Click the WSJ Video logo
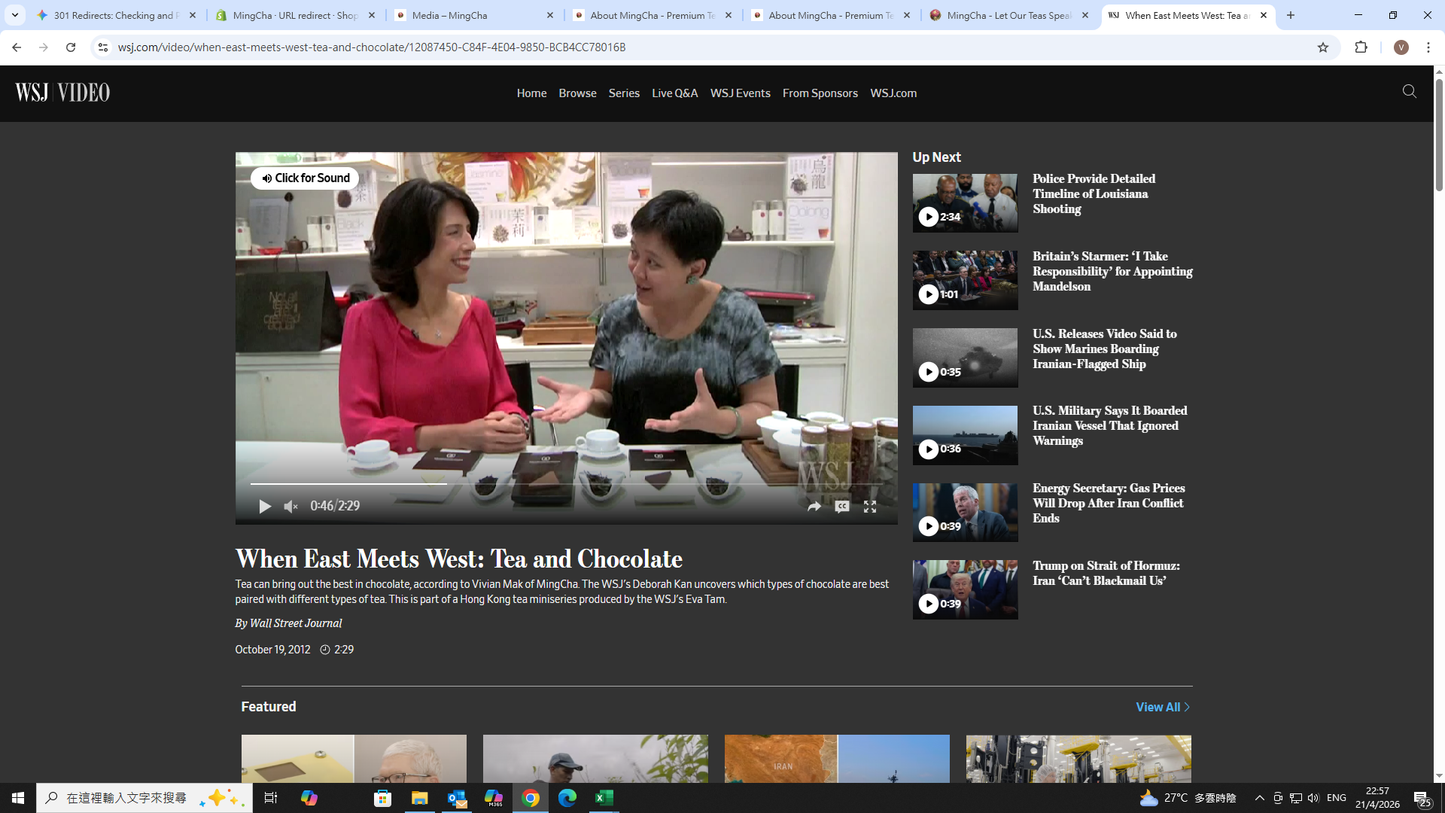The width and height of the screenshot is (1445, 813). [63, 93]
